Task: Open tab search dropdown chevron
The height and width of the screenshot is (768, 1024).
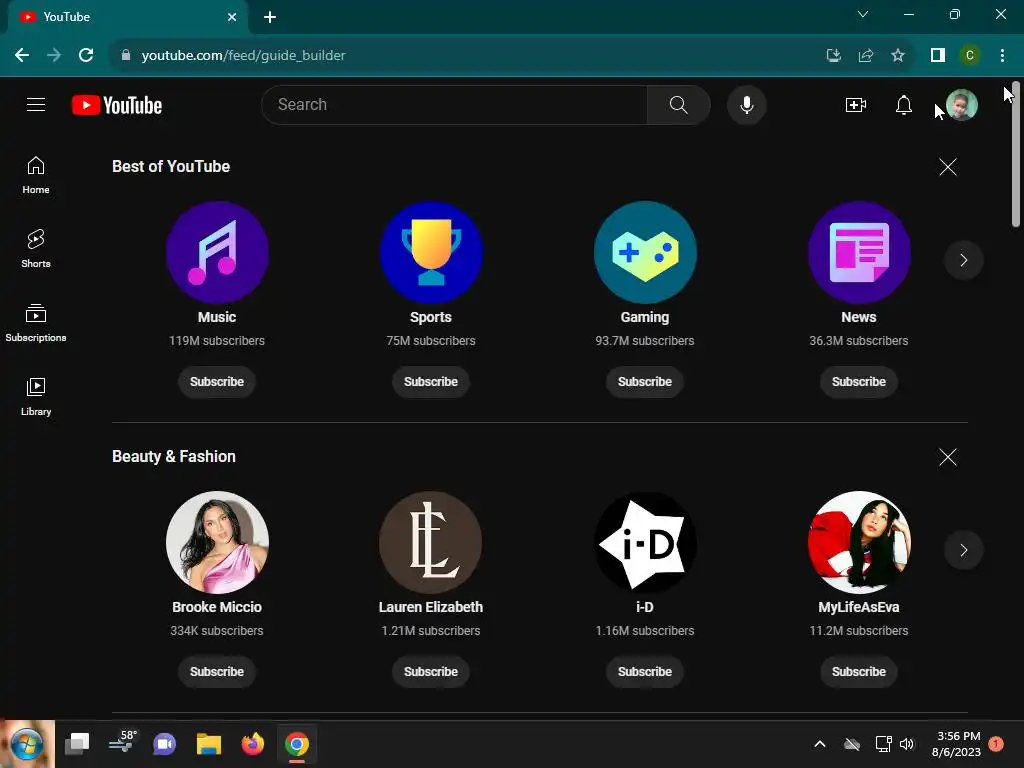Action: (863, 14)
